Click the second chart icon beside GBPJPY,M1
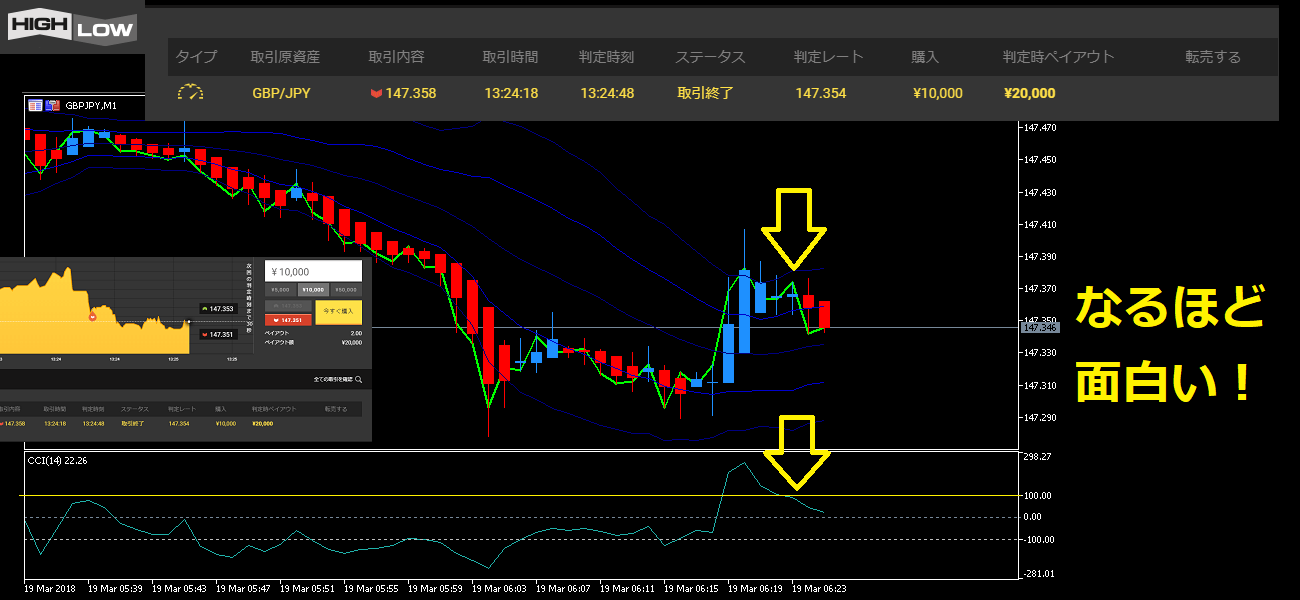This screenshot has height=600, width=1300. tap(52, 105)
